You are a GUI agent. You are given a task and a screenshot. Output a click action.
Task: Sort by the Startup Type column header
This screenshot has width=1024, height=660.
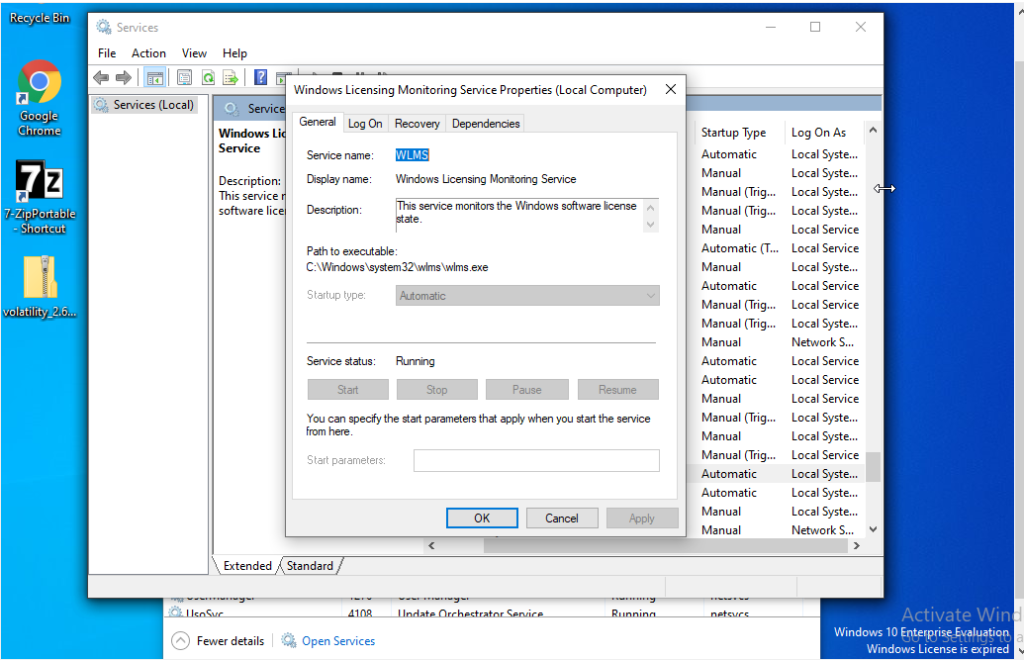click(733, 133)
